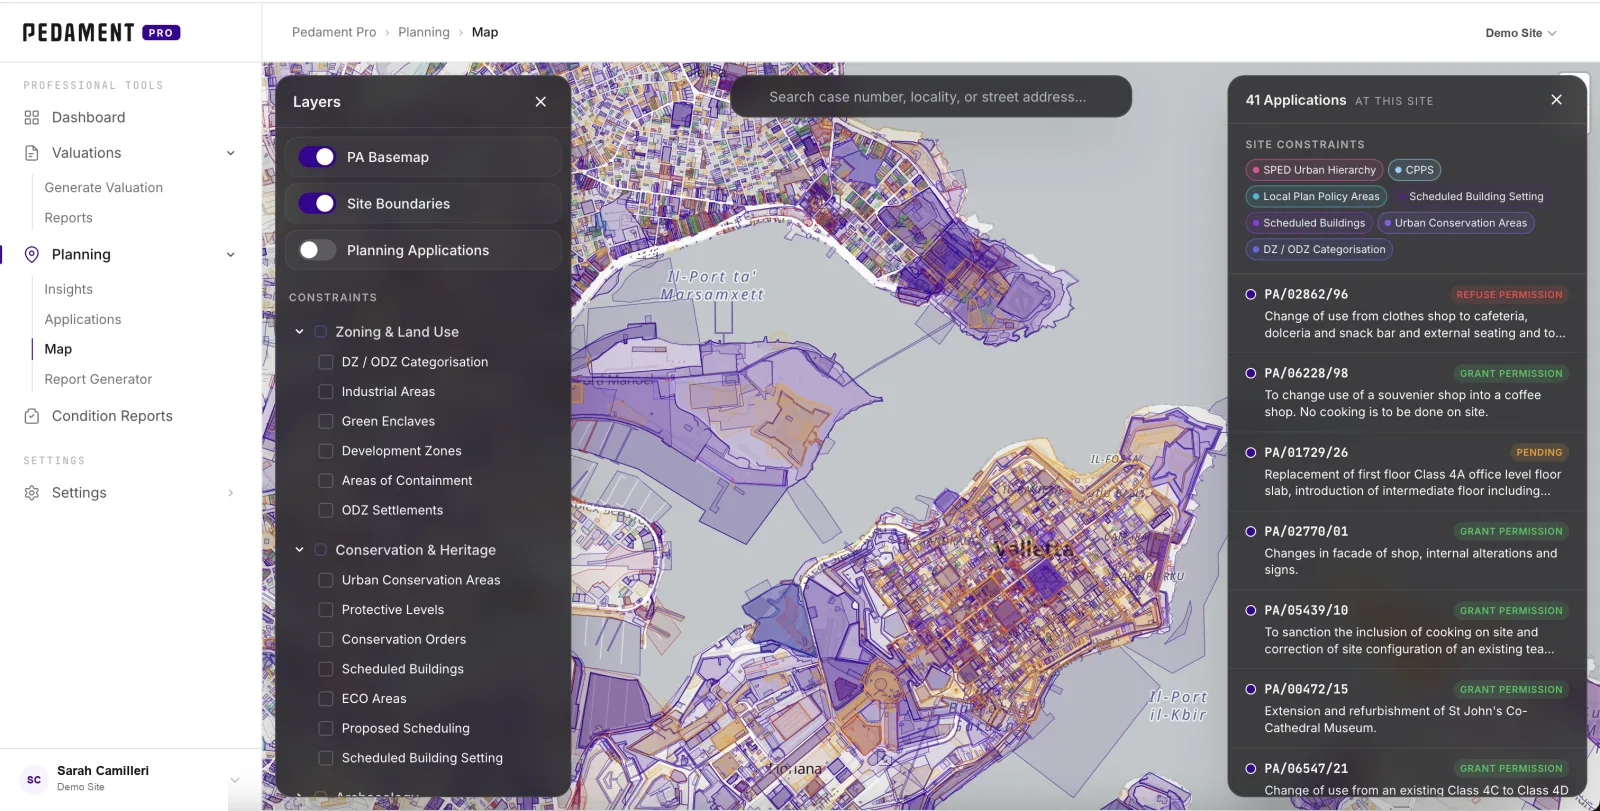The image size is (1600, 811).
Task: Click the Scheduled Buildings constraint chip
Action: tap(1309, 223)
